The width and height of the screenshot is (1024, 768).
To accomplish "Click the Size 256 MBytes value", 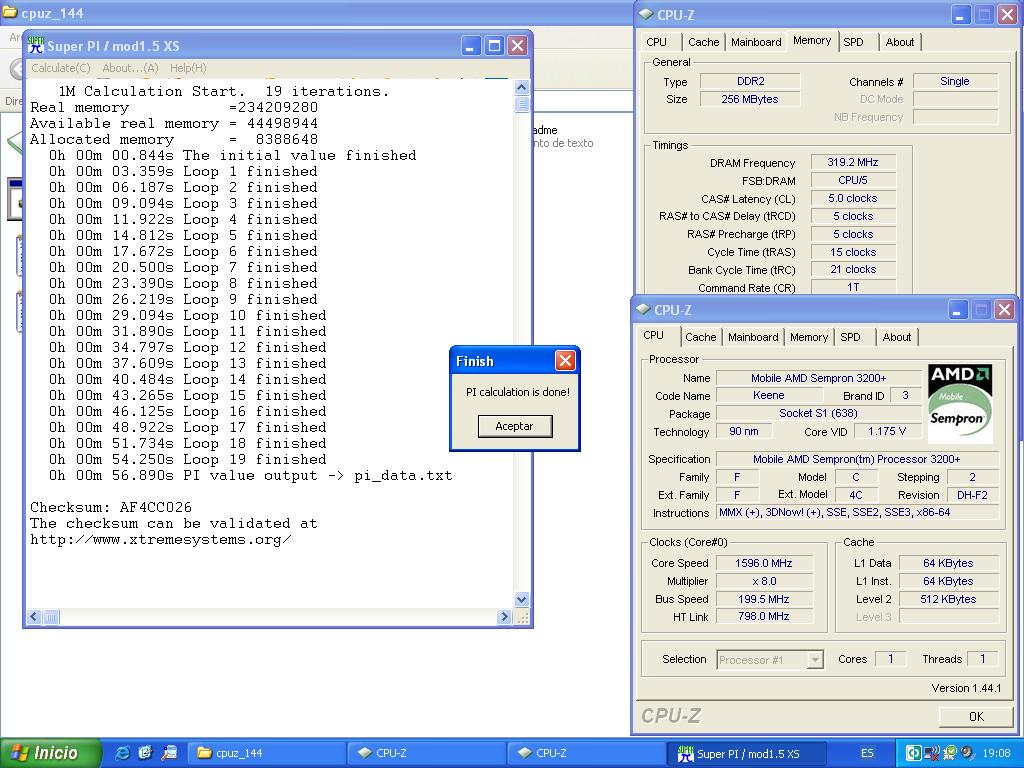I will coord(750,99).
